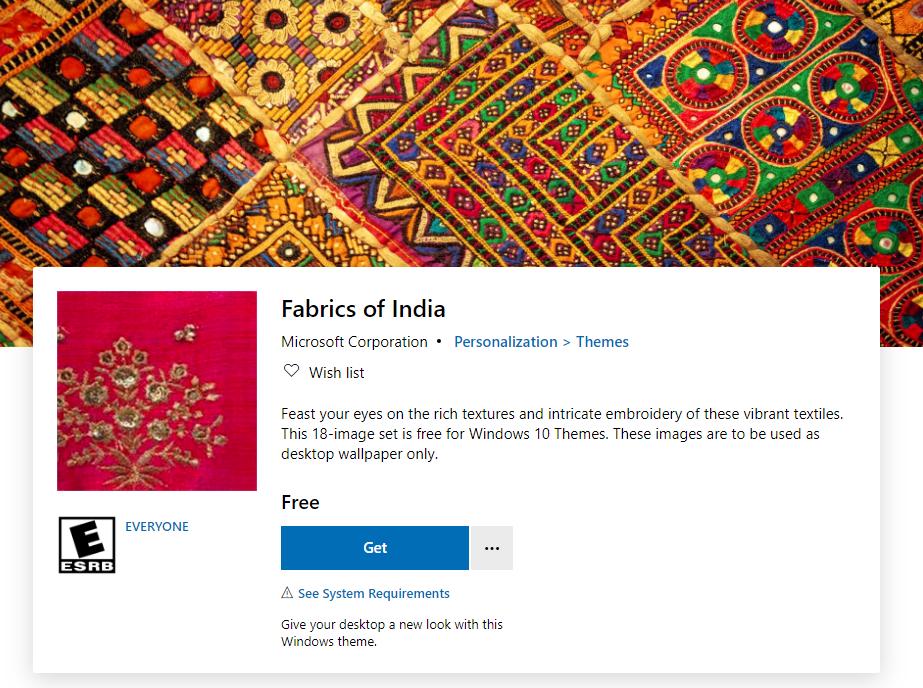This screenshot has height=688, width=923.
Task: Click the heart outline before the Wish list label
Action: 291,371
